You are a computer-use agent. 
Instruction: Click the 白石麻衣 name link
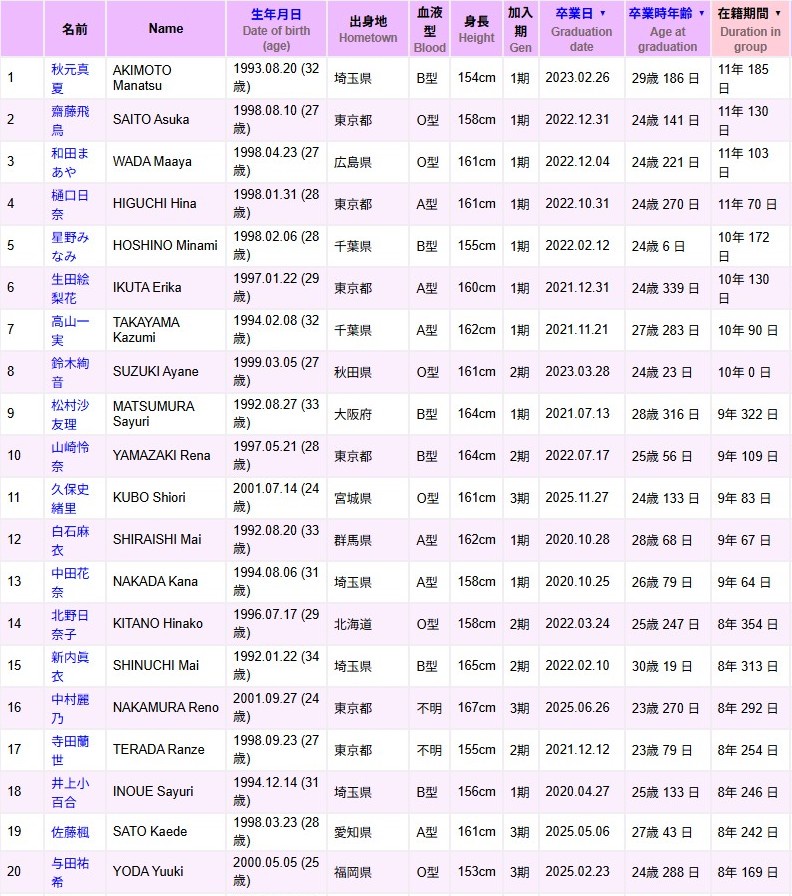pyautogui.click(x=70, y=540)
